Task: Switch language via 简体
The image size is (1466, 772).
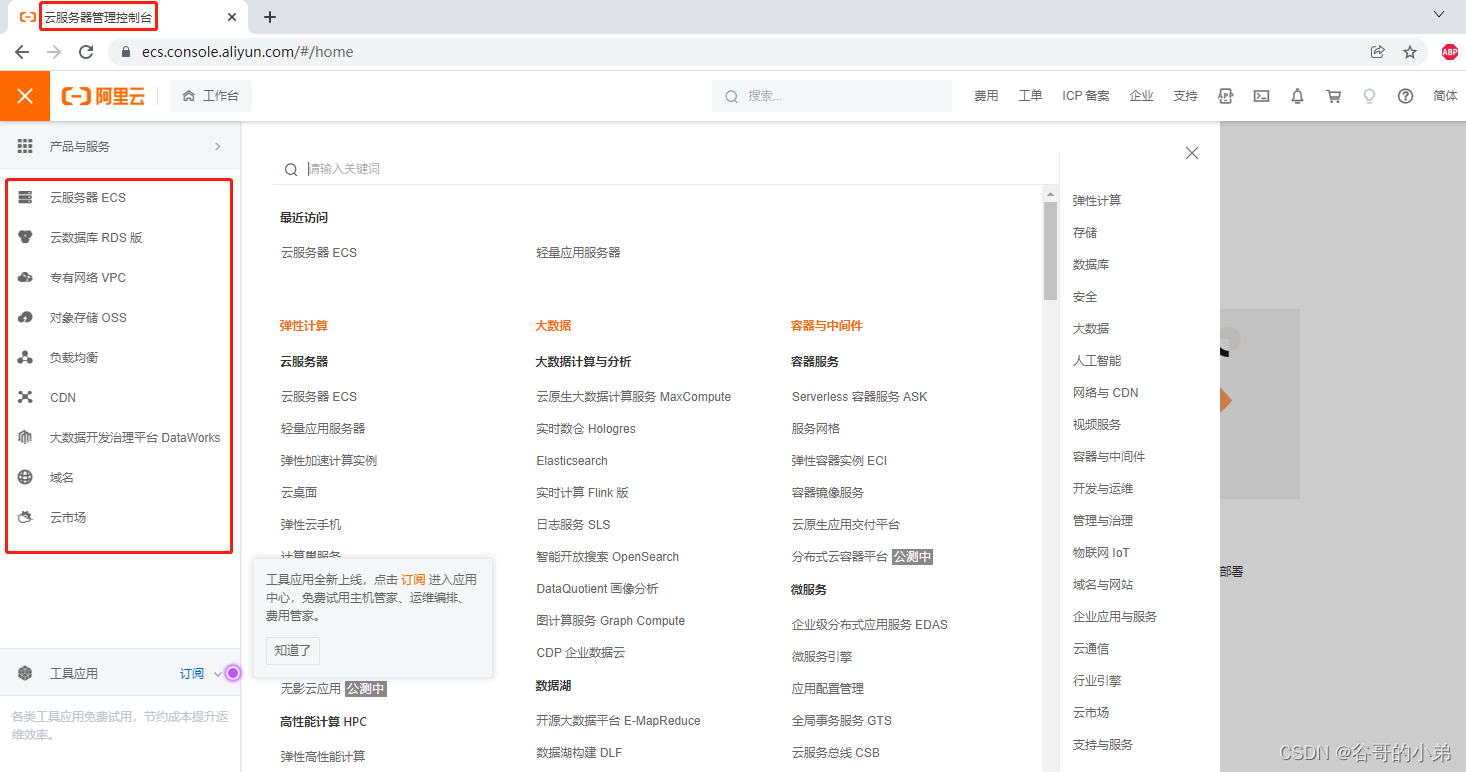Action: pos(1445,96)
